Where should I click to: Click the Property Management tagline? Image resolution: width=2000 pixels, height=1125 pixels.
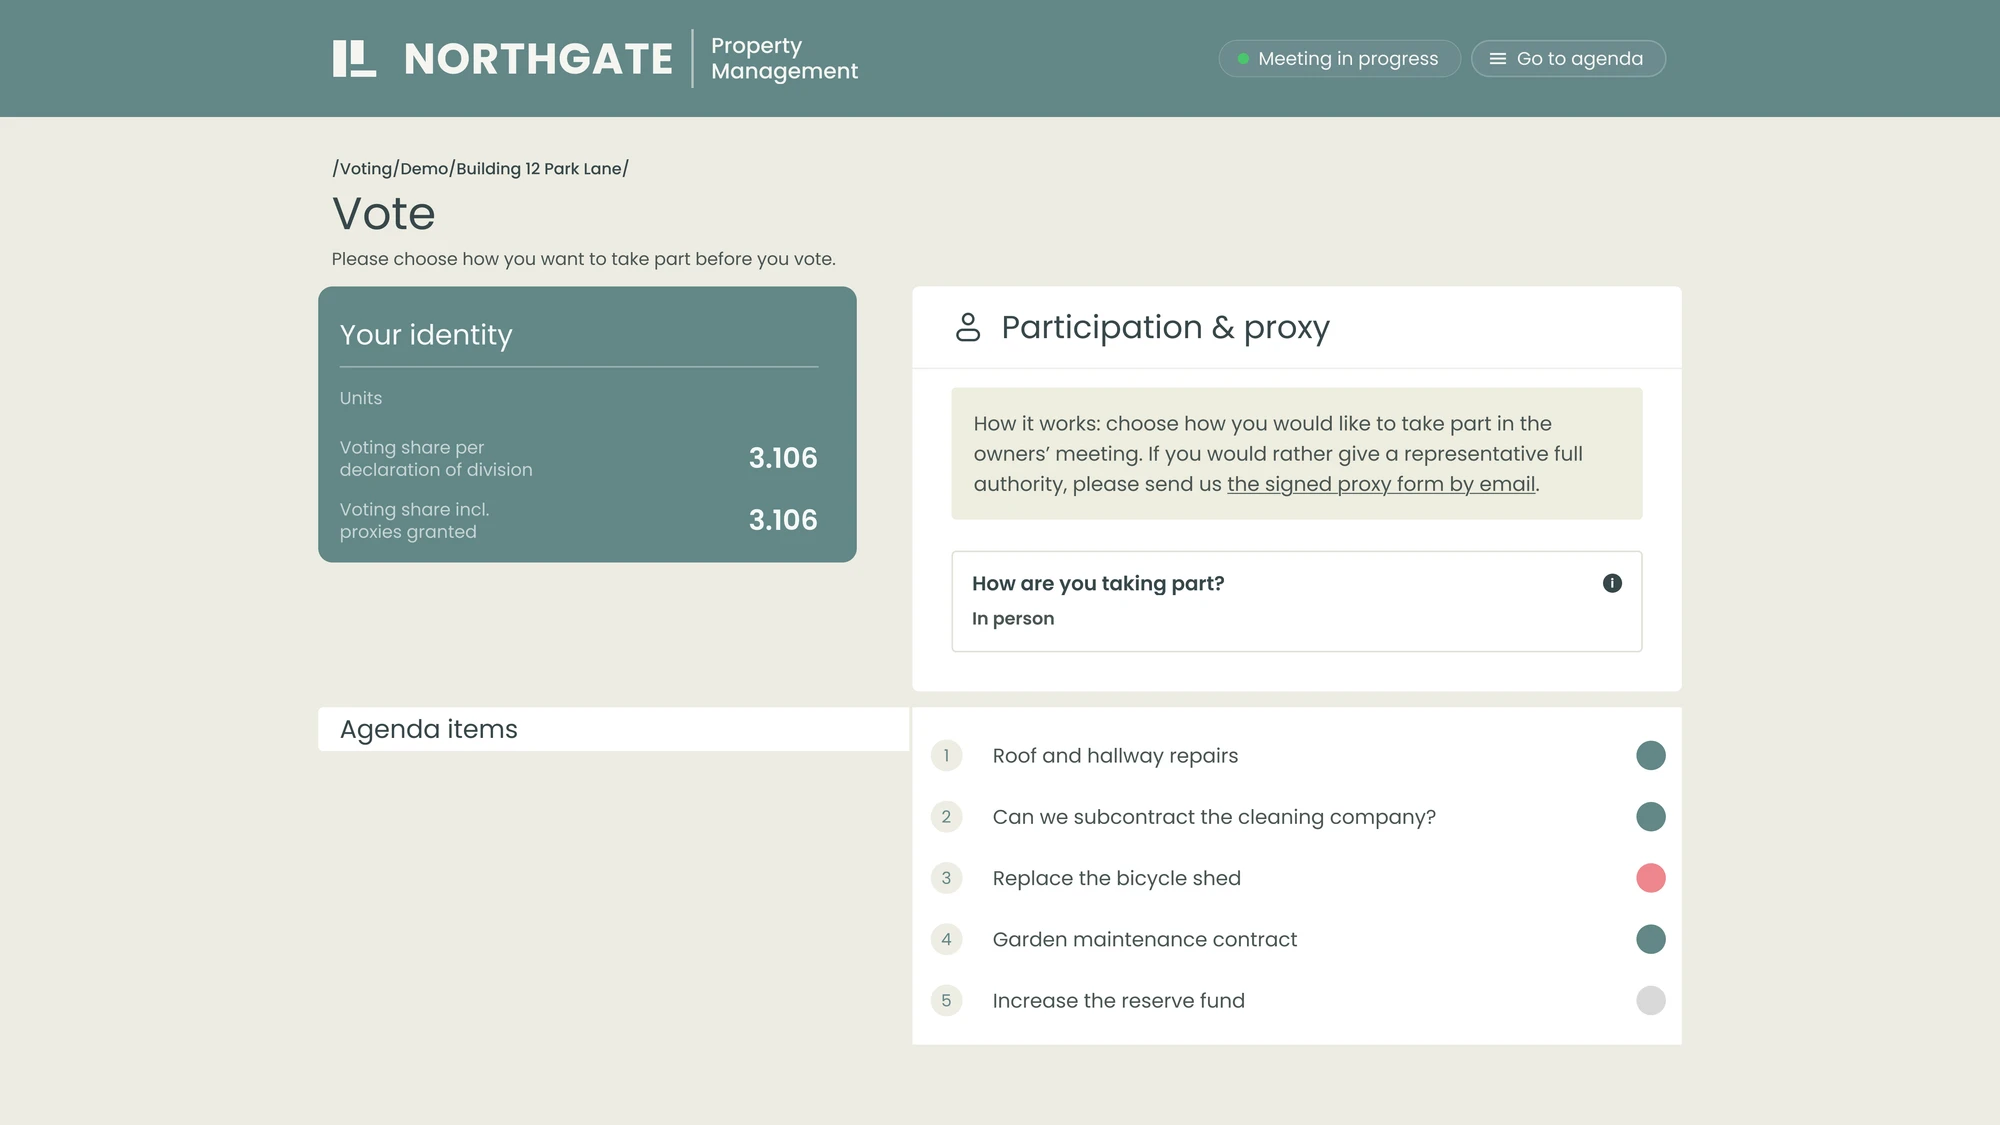point(784,59)
